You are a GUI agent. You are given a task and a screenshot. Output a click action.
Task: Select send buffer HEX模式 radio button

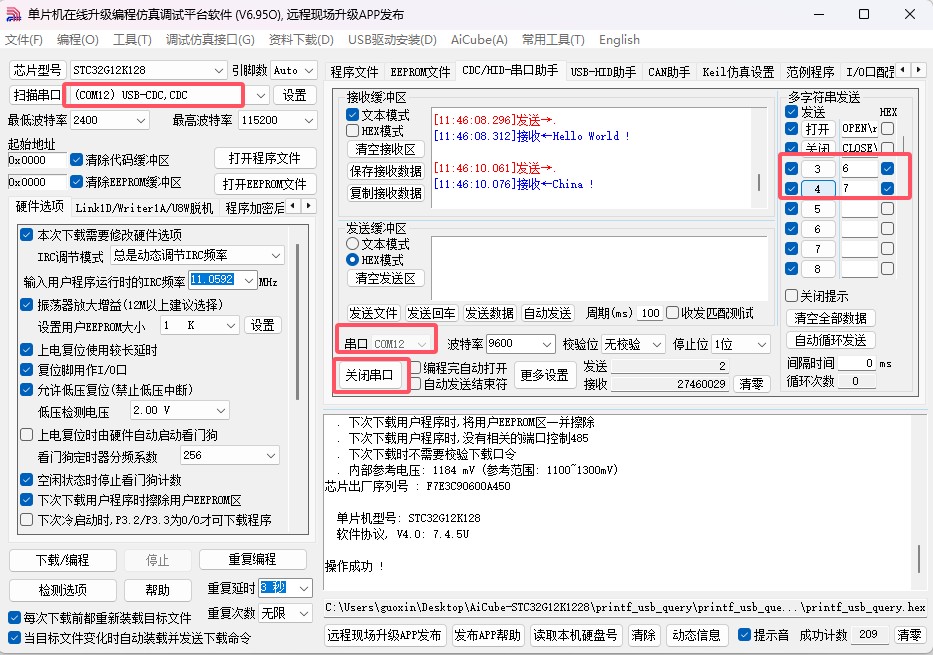[352, 259]
